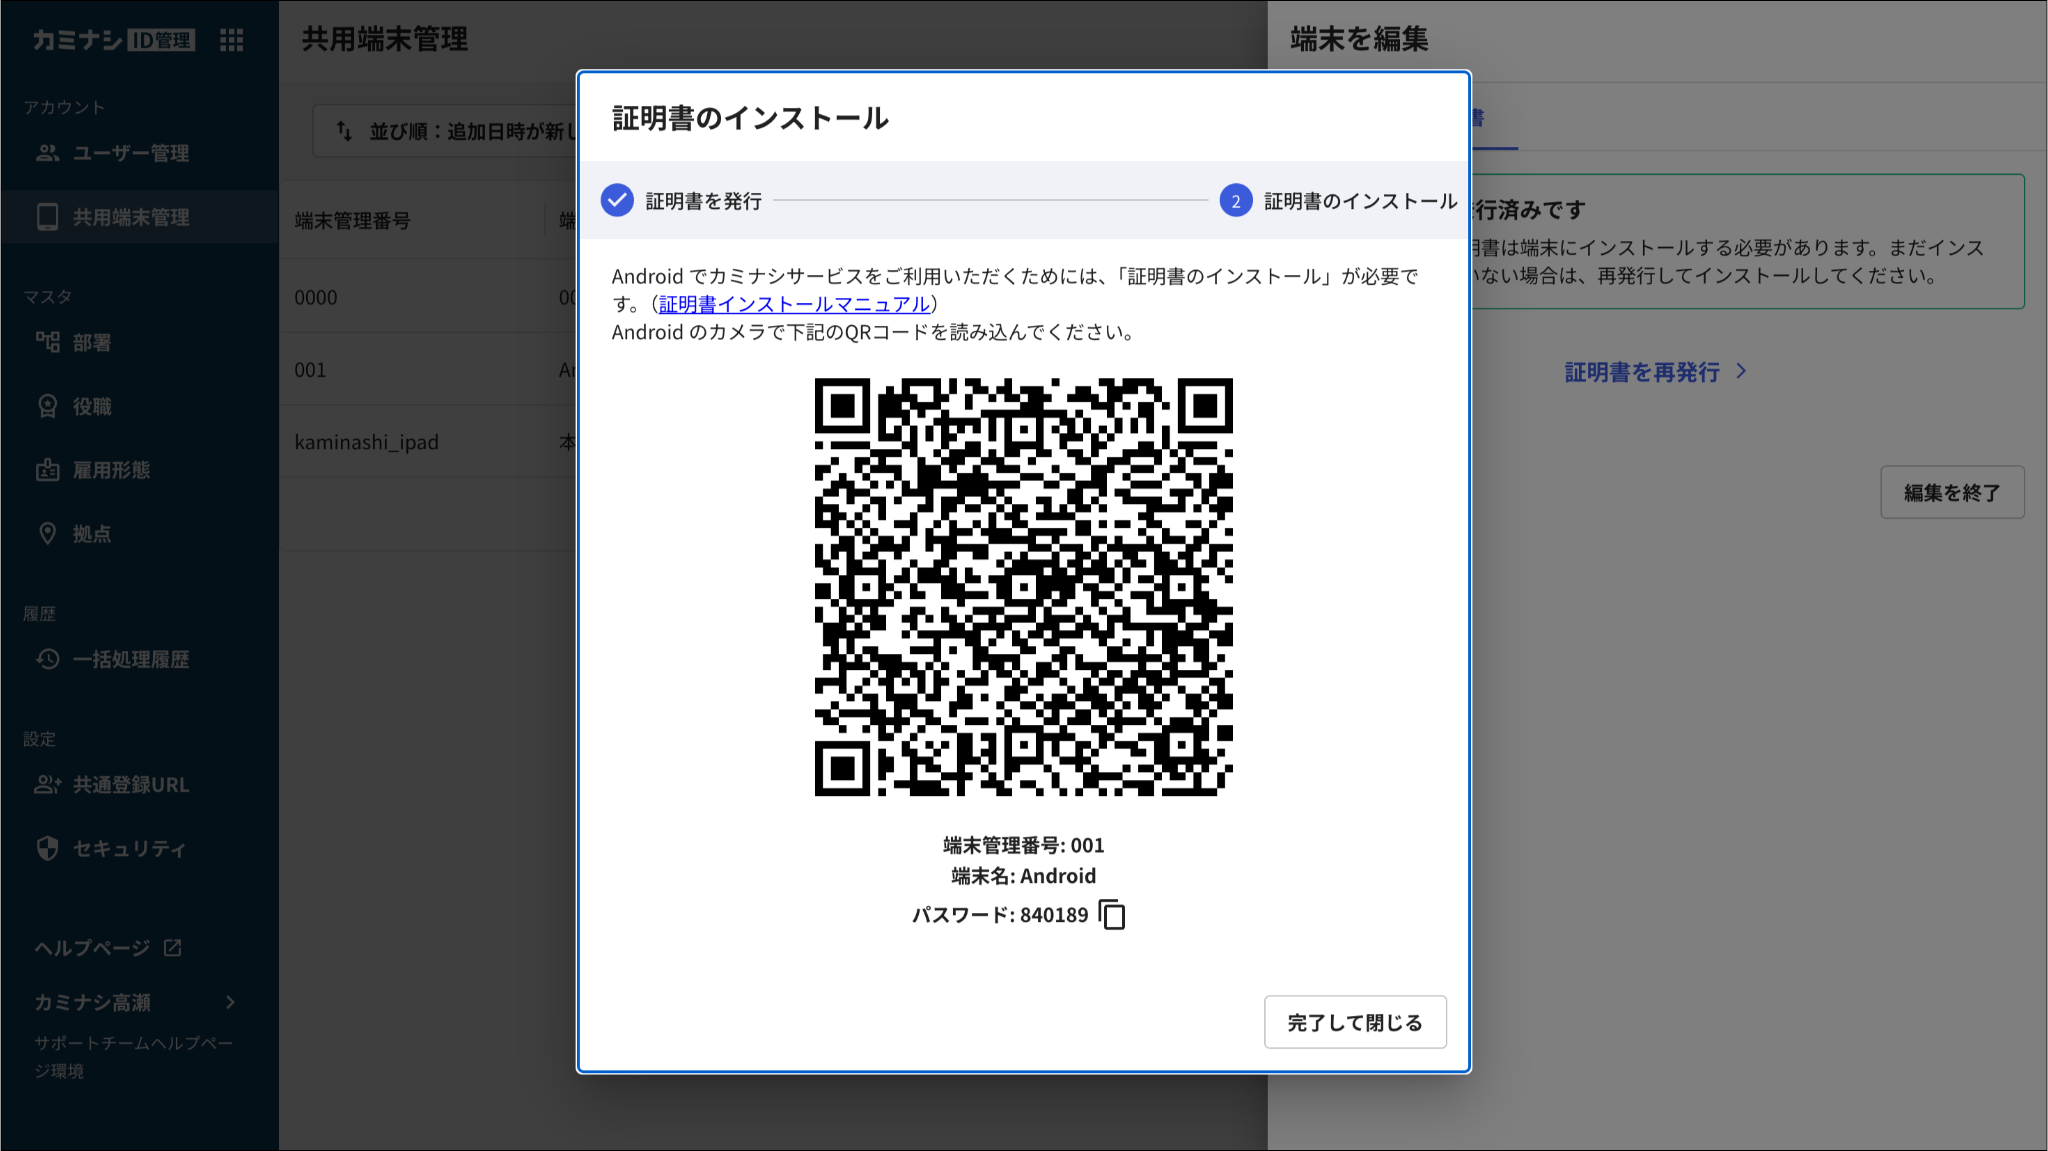
Task: Open 雇用形態 in the sidebar menu
Action: click(111, 470)
